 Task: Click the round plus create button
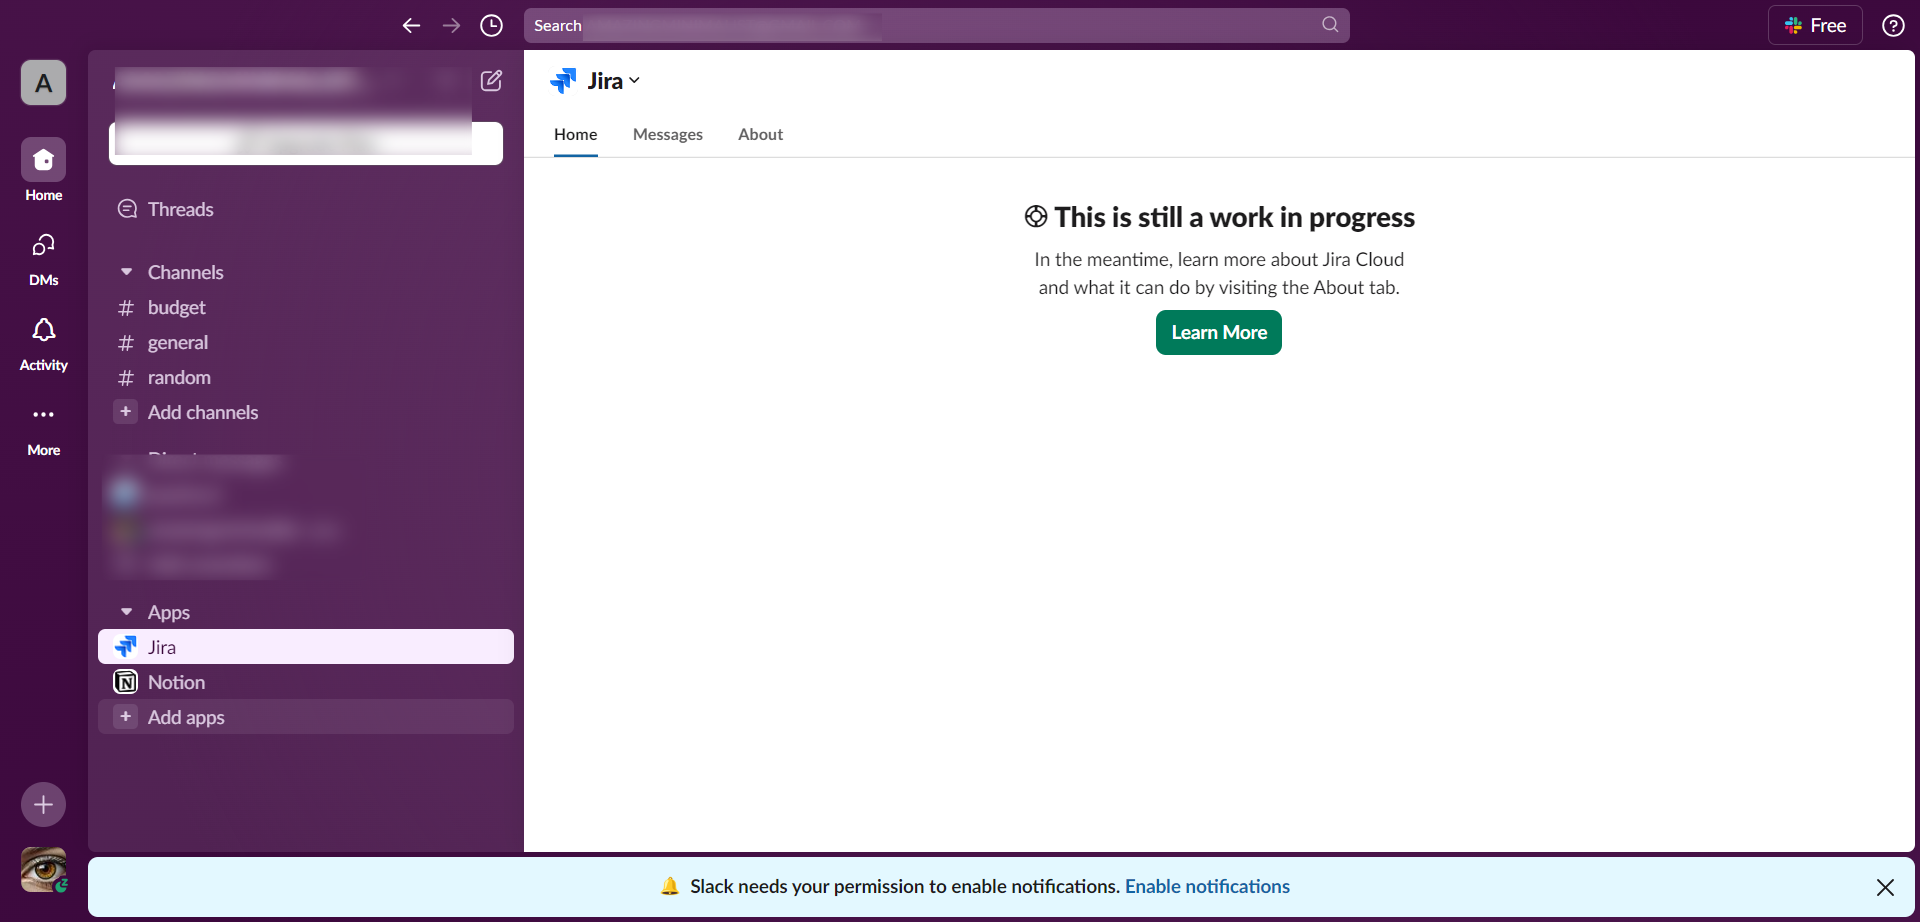(x=44, y=804)
